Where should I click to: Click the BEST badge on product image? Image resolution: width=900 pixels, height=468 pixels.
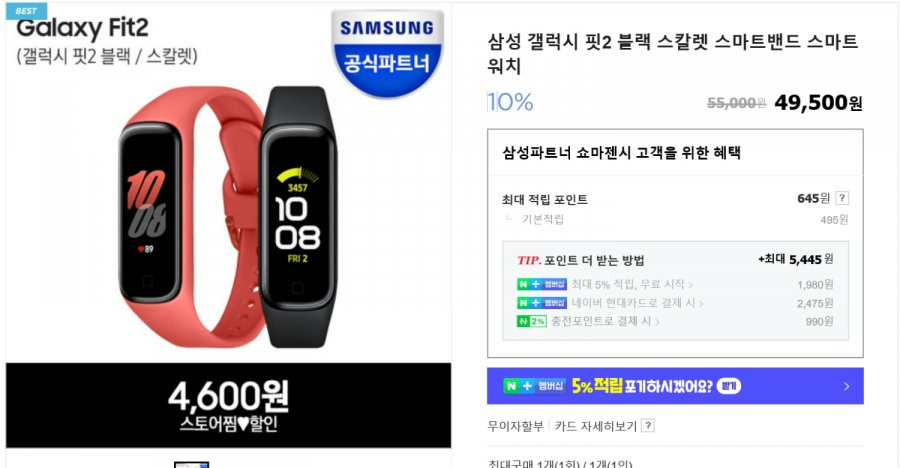(26, 11)
